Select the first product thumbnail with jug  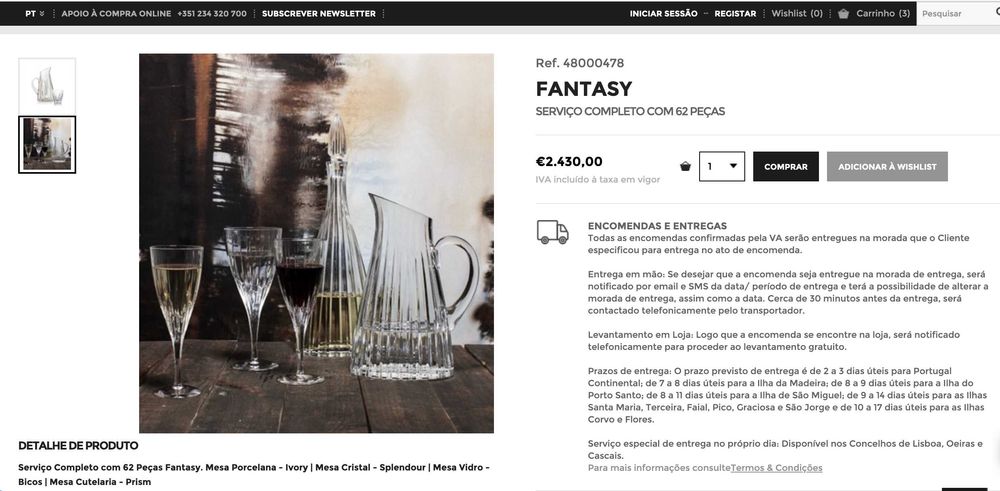[x=47, y=86]
